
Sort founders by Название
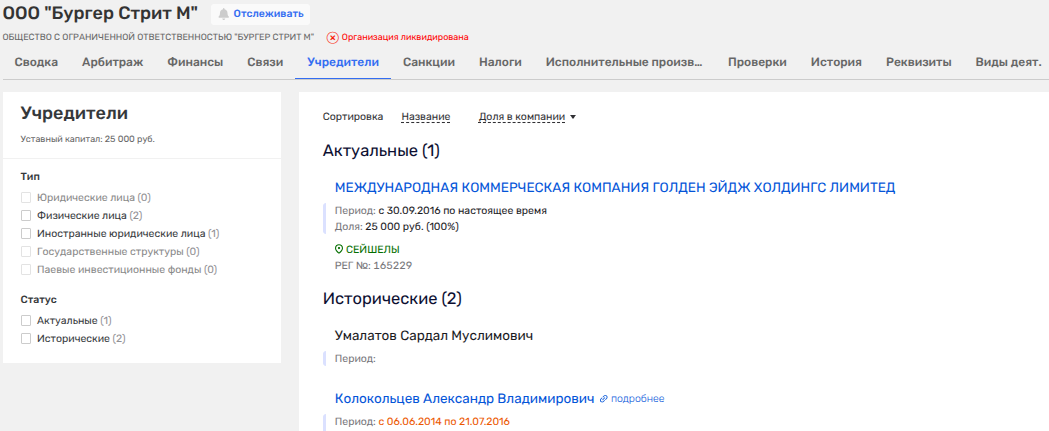(x=425, y=117)
